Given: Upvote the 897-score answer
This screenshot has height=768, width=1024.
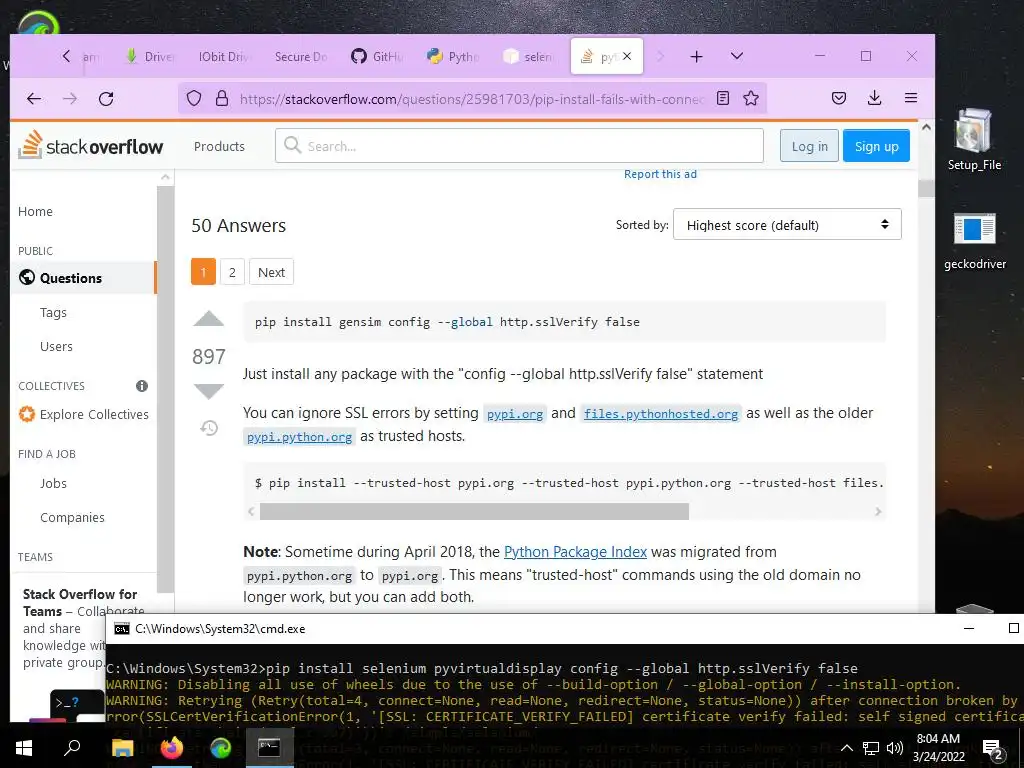Looking at the screenshot, I should coord(209,319).
